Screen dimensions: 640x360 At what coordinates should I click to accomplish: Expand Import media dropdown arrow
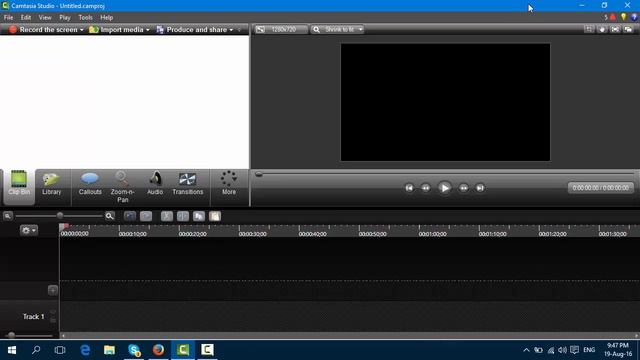tap(147, 30)
